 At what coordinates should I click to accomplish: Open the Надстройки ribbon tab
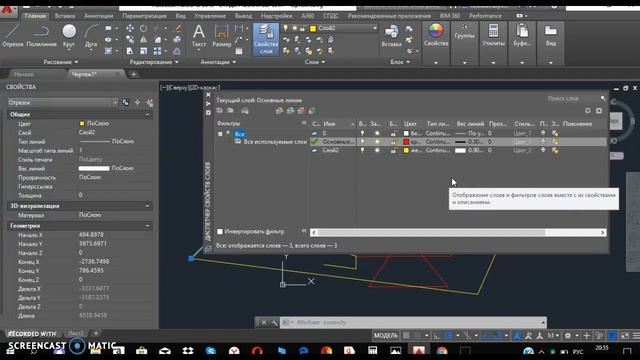(x=276, y=16)
